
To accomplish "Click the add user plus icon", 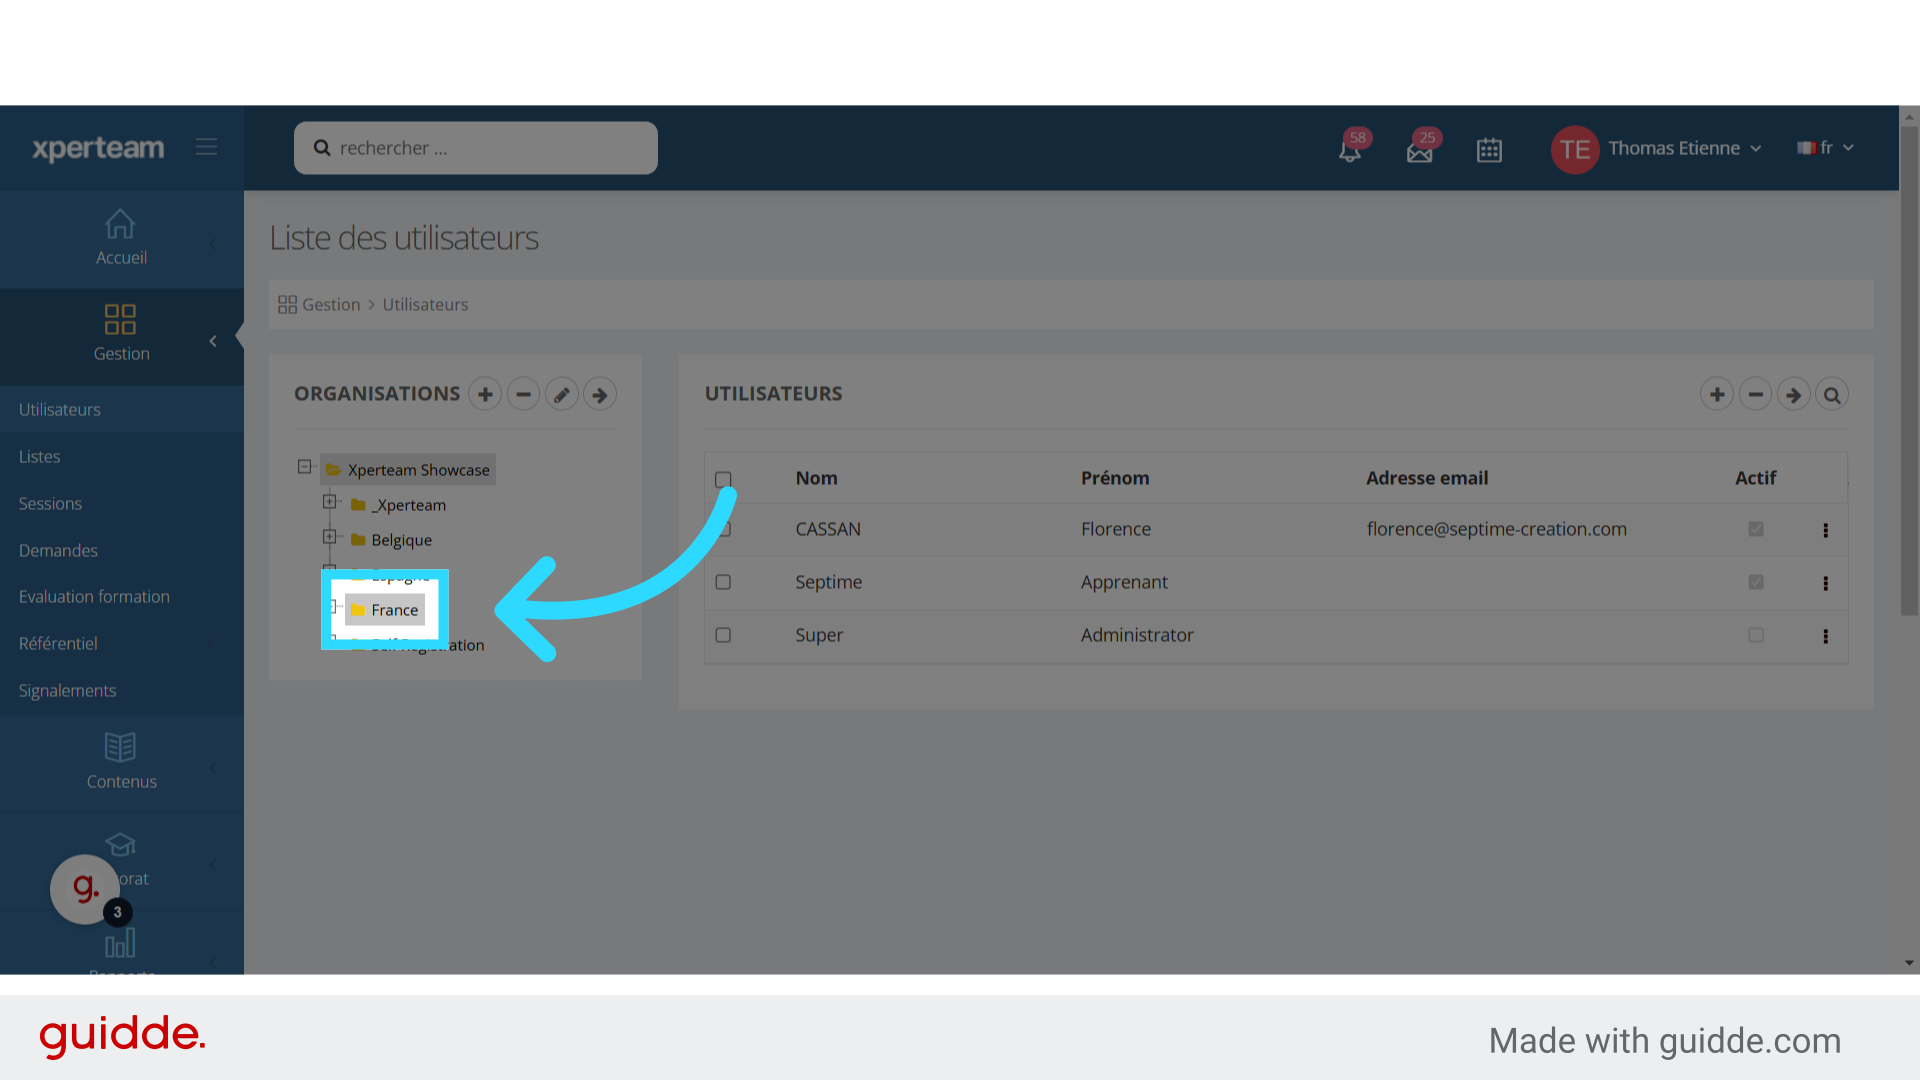I will click(x=1717, y=395).
